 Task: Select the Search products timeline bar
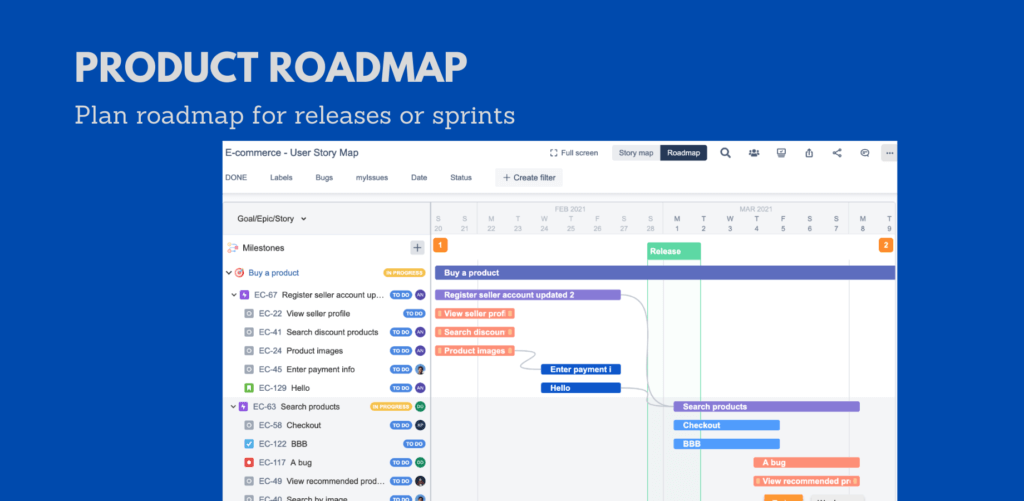[767, 407]
